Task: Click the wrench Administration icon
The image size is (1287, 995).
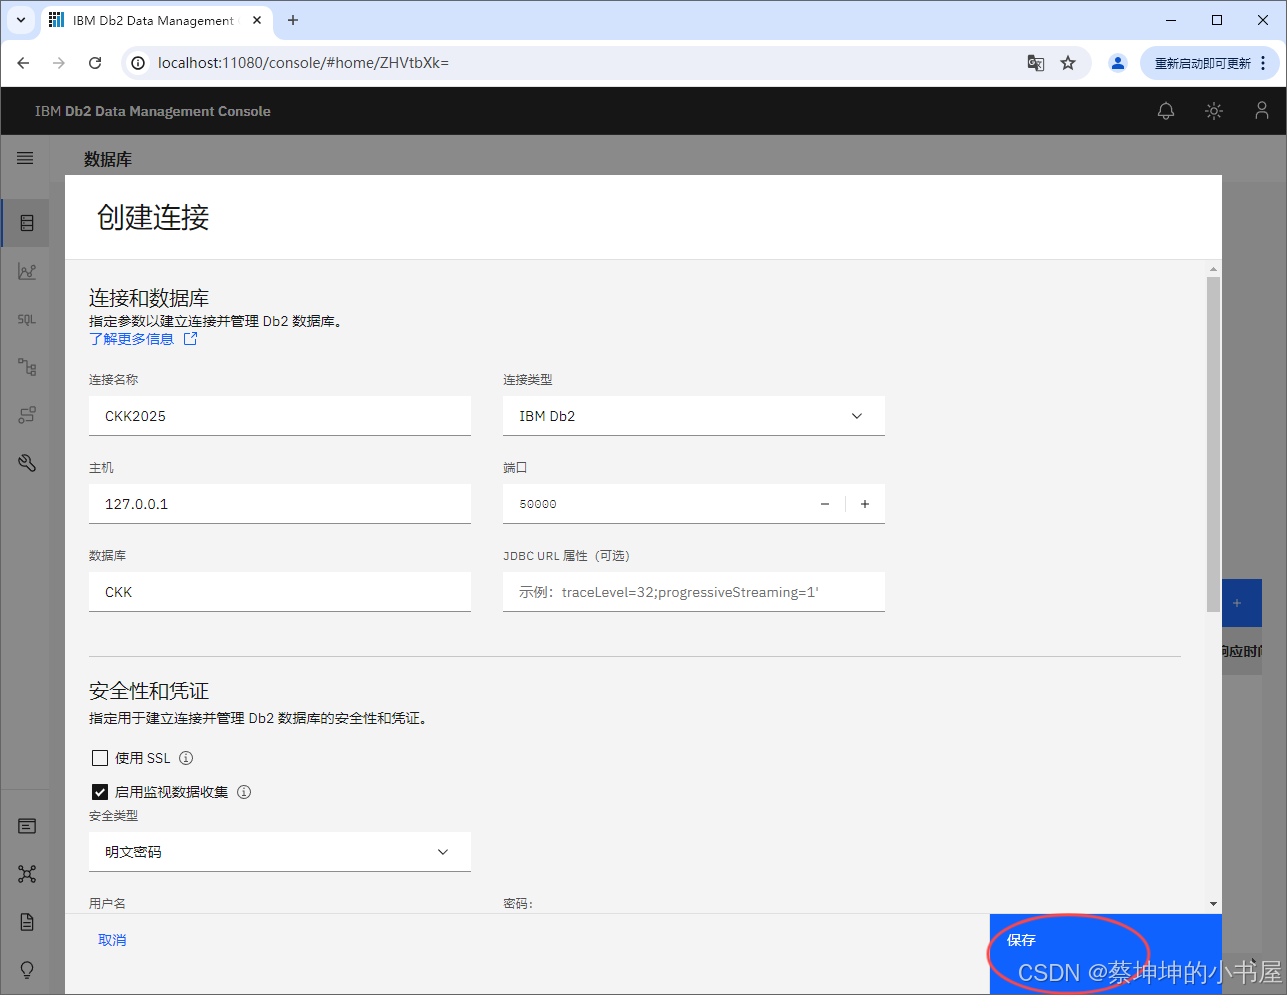Action: (x=25, y=462)
